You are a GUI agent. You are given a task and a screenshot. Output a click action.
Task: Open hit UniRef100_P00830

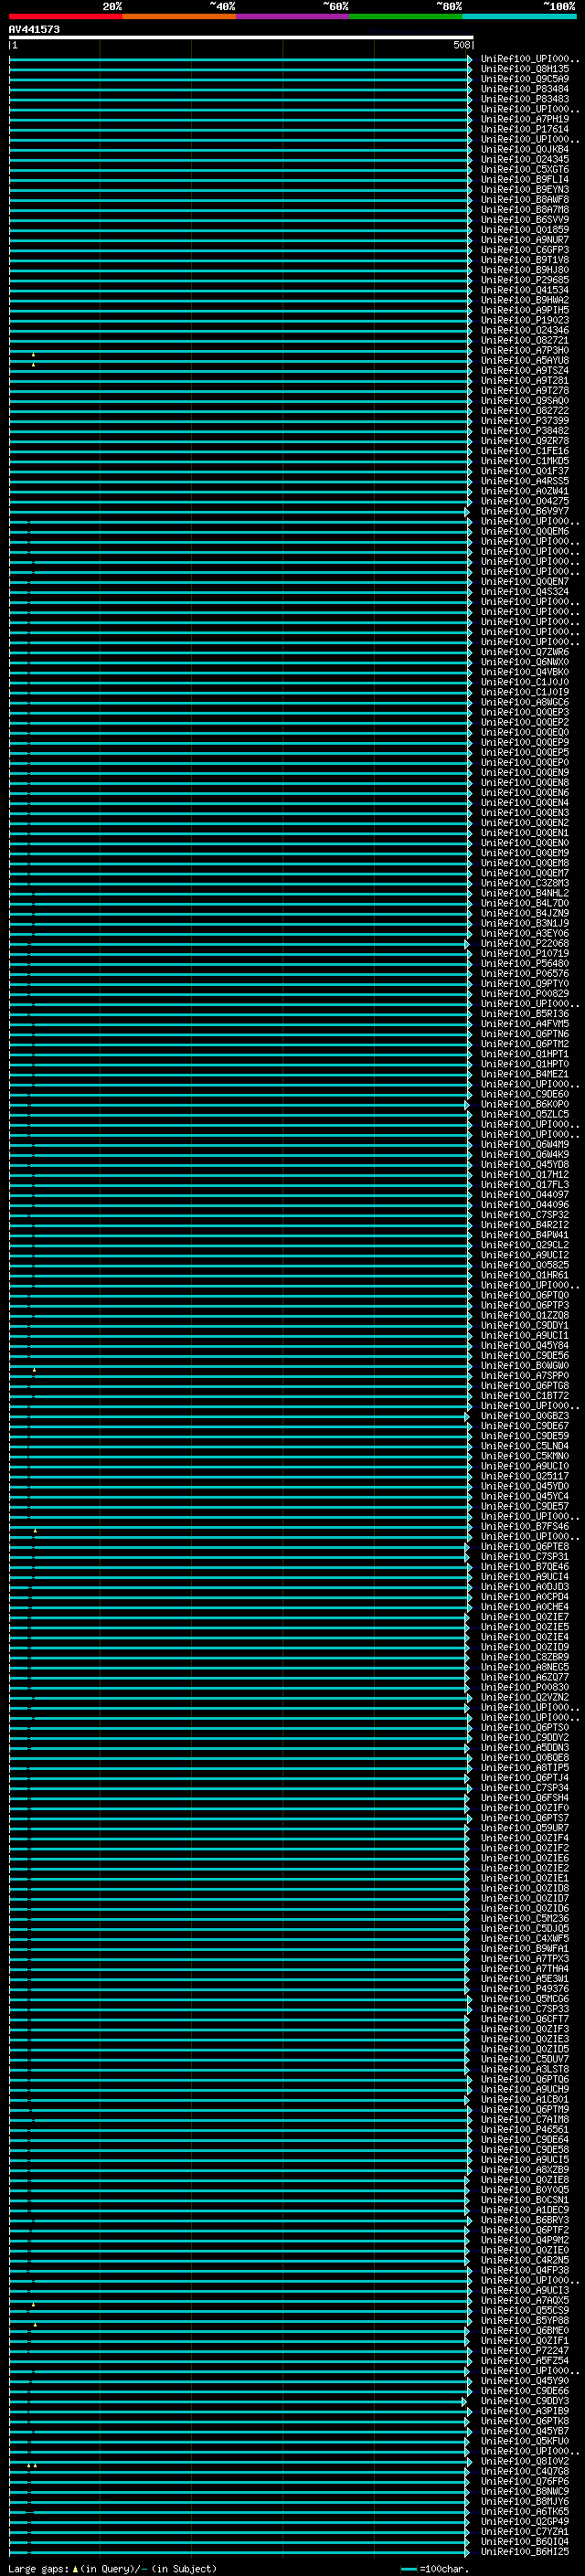point(525,1687)
